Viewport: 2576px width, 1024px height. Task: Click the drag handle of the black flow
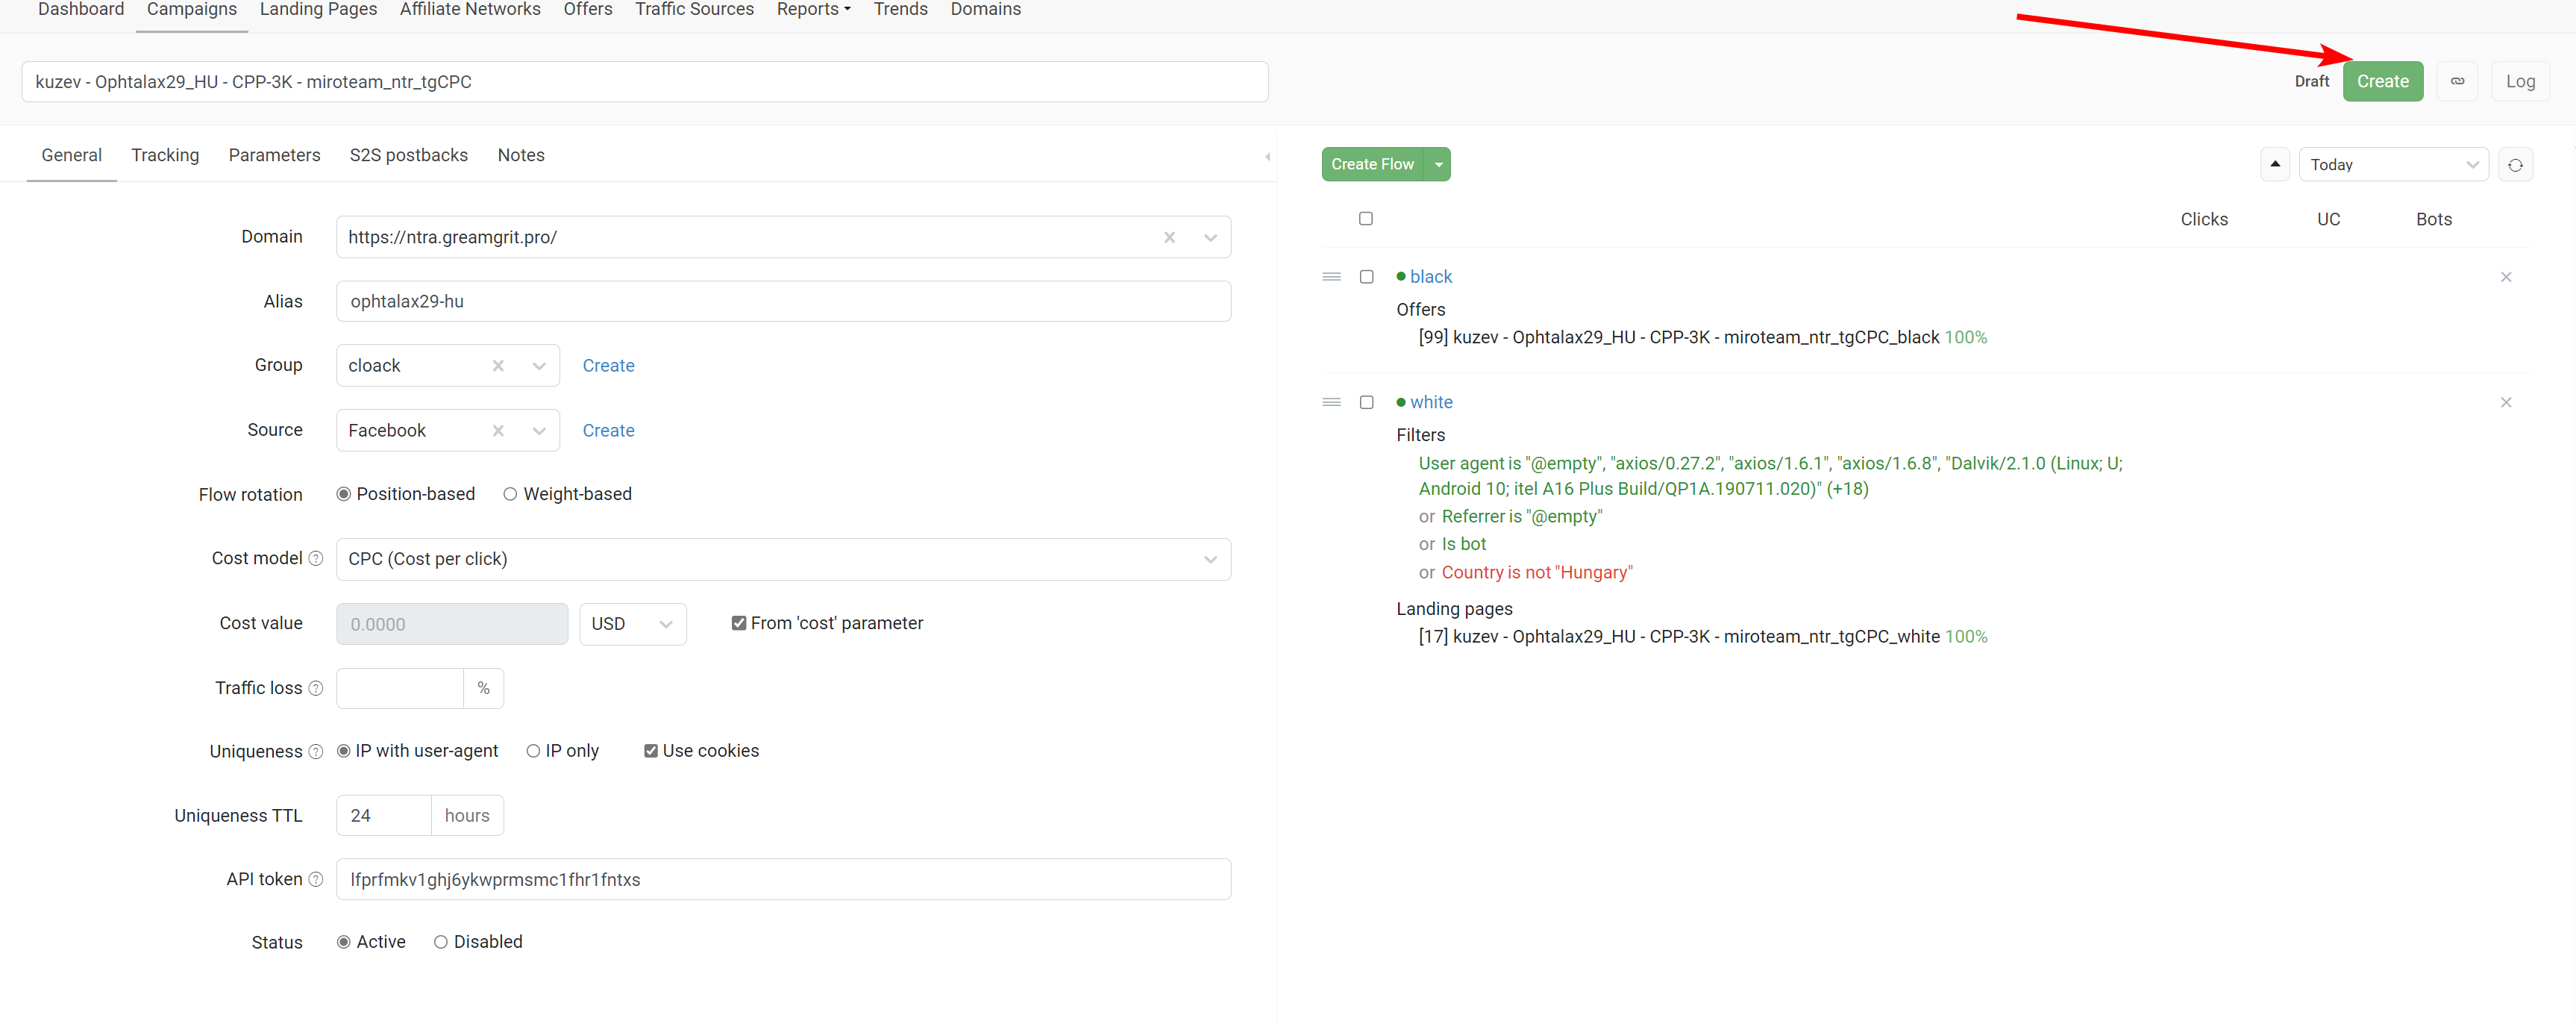[x=1331, y=277]
